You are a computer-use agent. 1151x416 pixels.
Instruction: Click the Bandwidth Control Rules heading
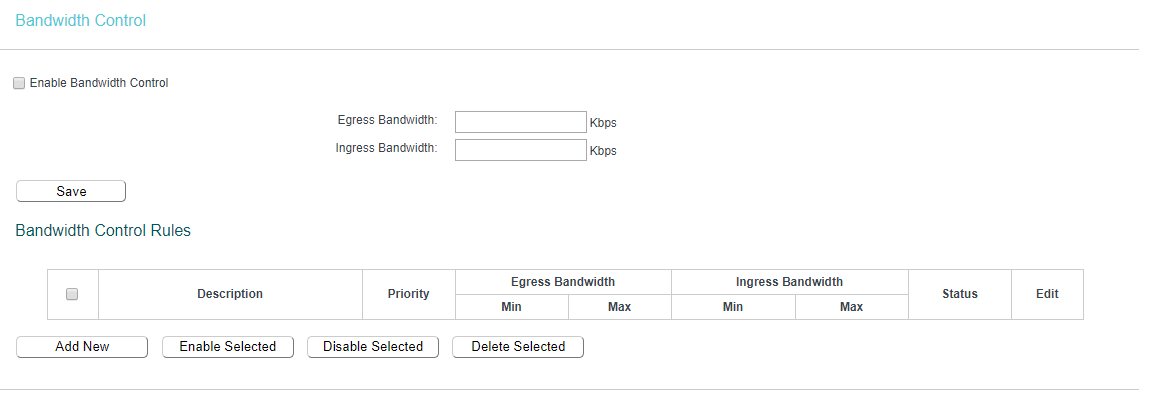pyautogui.click(x=103, y=231)
